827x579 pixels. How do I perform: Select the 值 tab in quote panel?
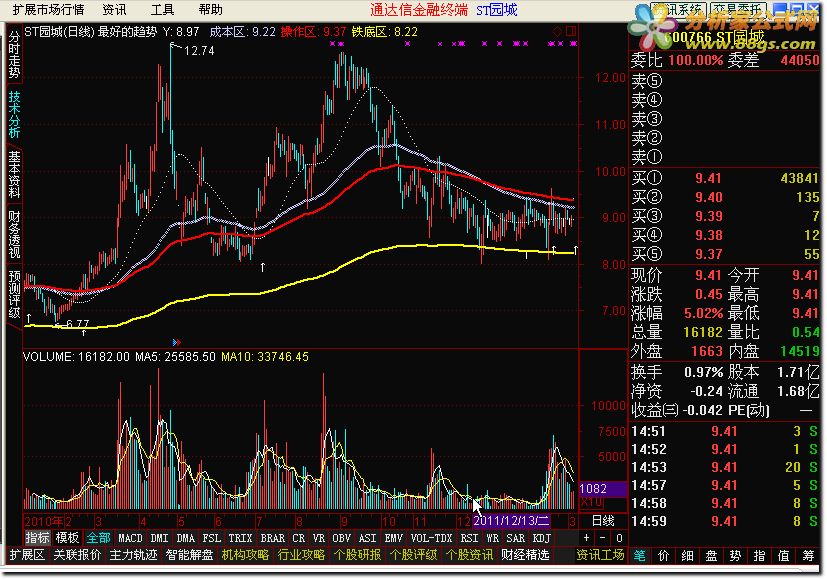[784, 555]
